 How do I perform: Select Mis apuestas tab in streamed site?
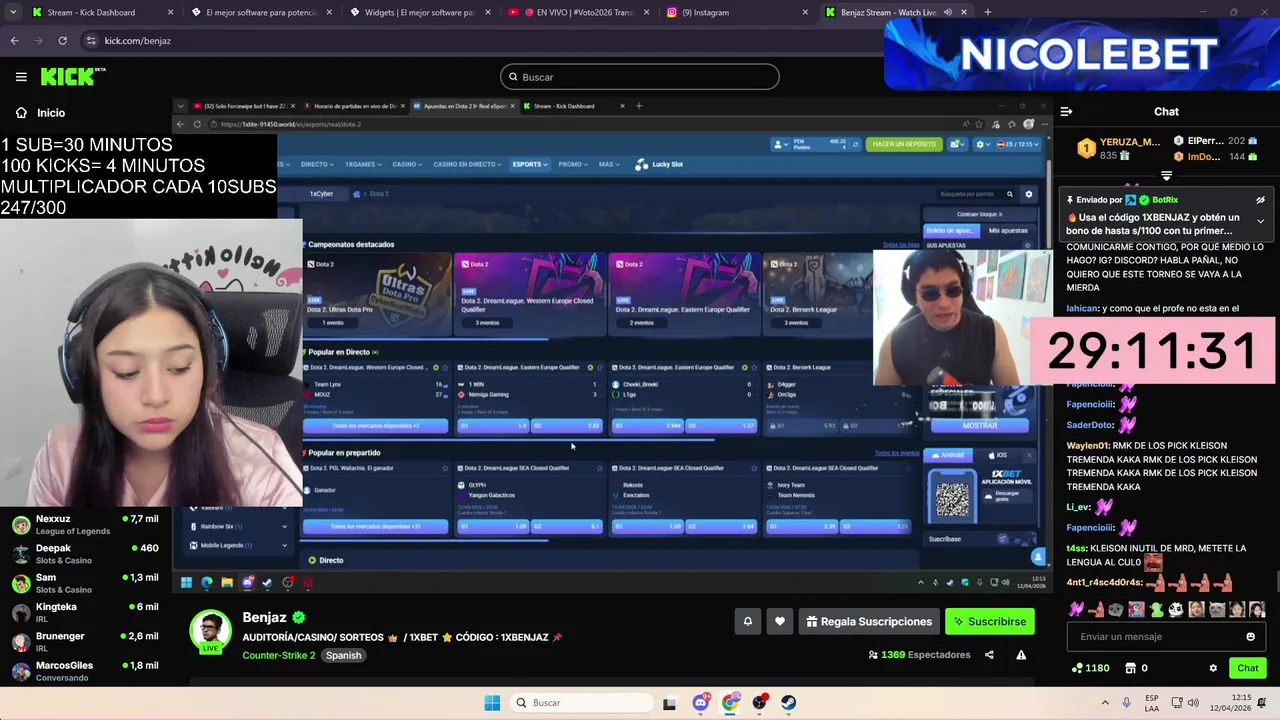(1007, 231)
